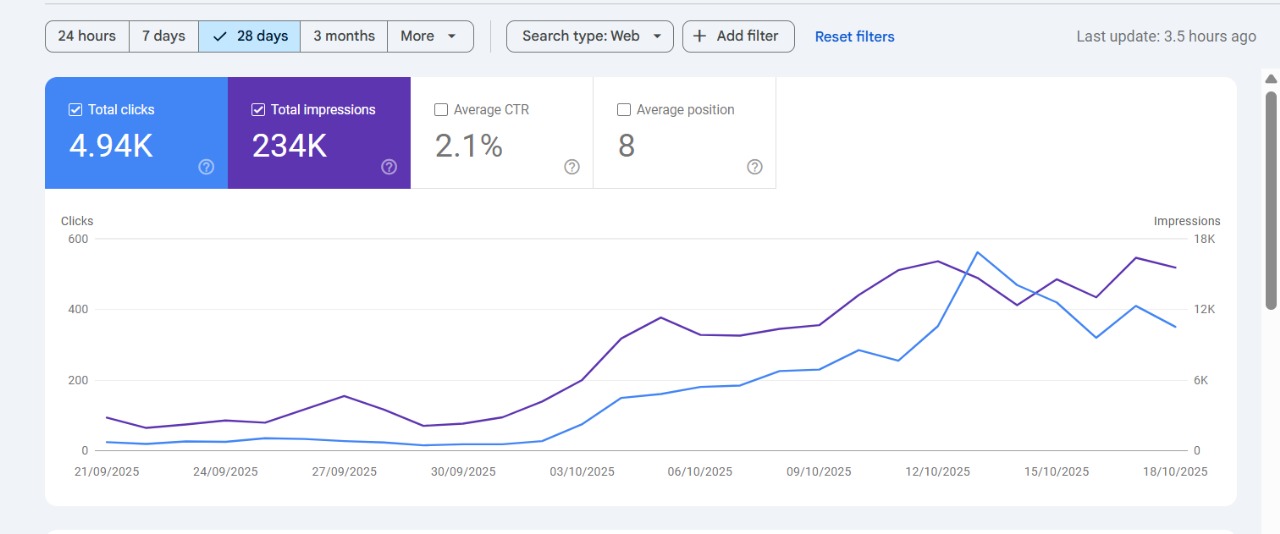The height and width of the screenshot is (534, 1280).
Task: Click impressions line point above 12/10/2025
Action: point(938,261)
